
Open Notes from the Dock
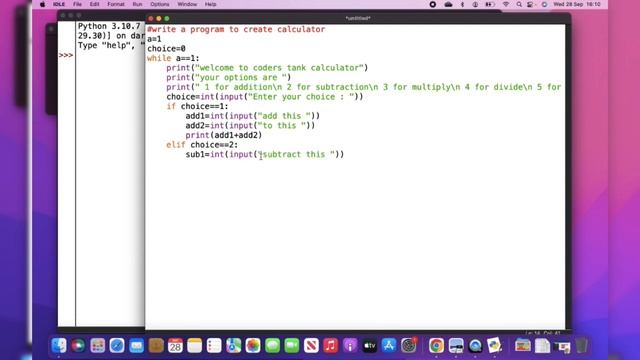195,346
